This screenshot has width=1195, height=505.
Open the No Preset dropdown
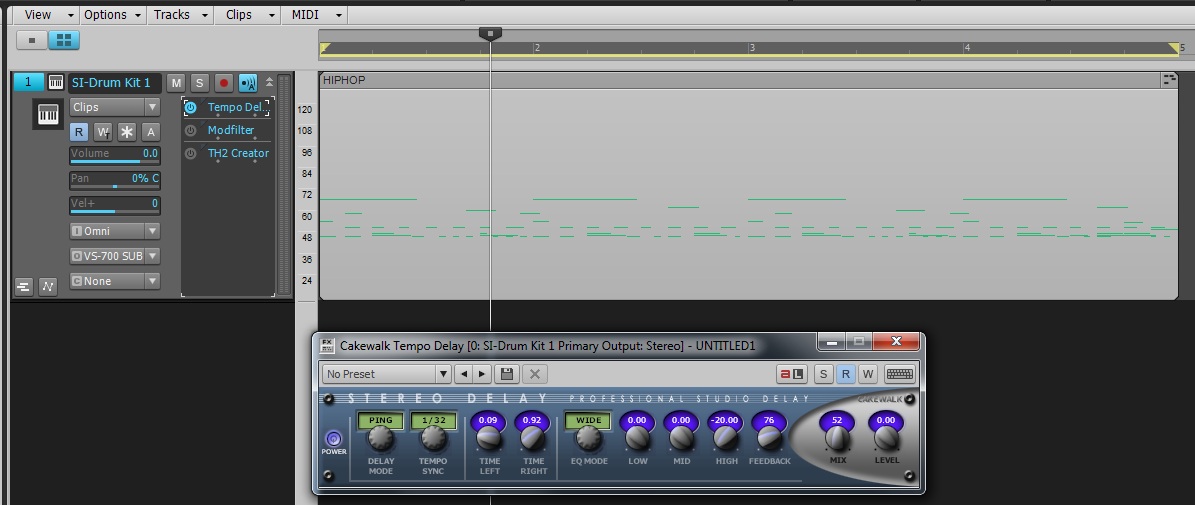pos(387,374)
